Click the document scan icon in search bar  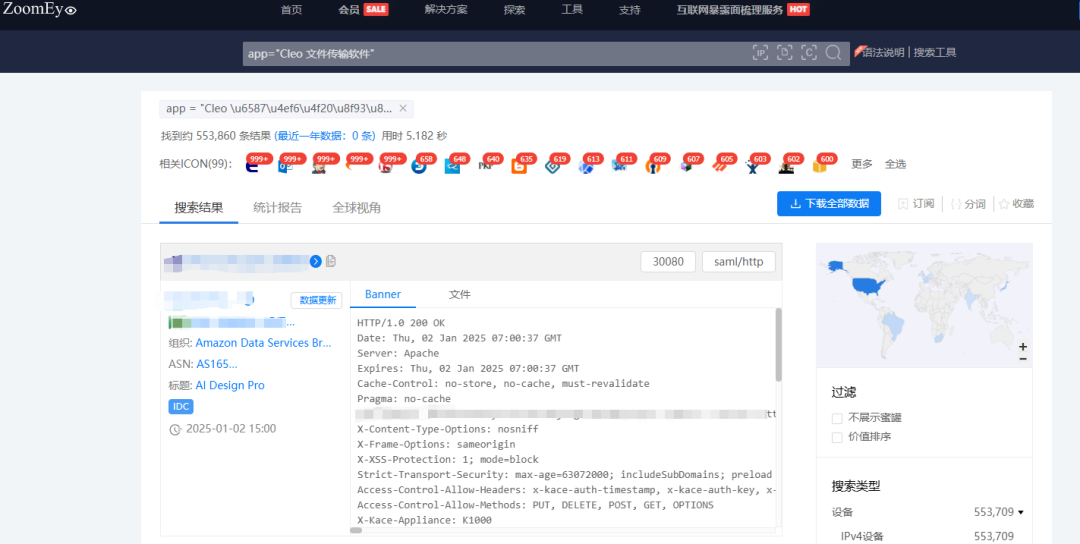[785, 53]
